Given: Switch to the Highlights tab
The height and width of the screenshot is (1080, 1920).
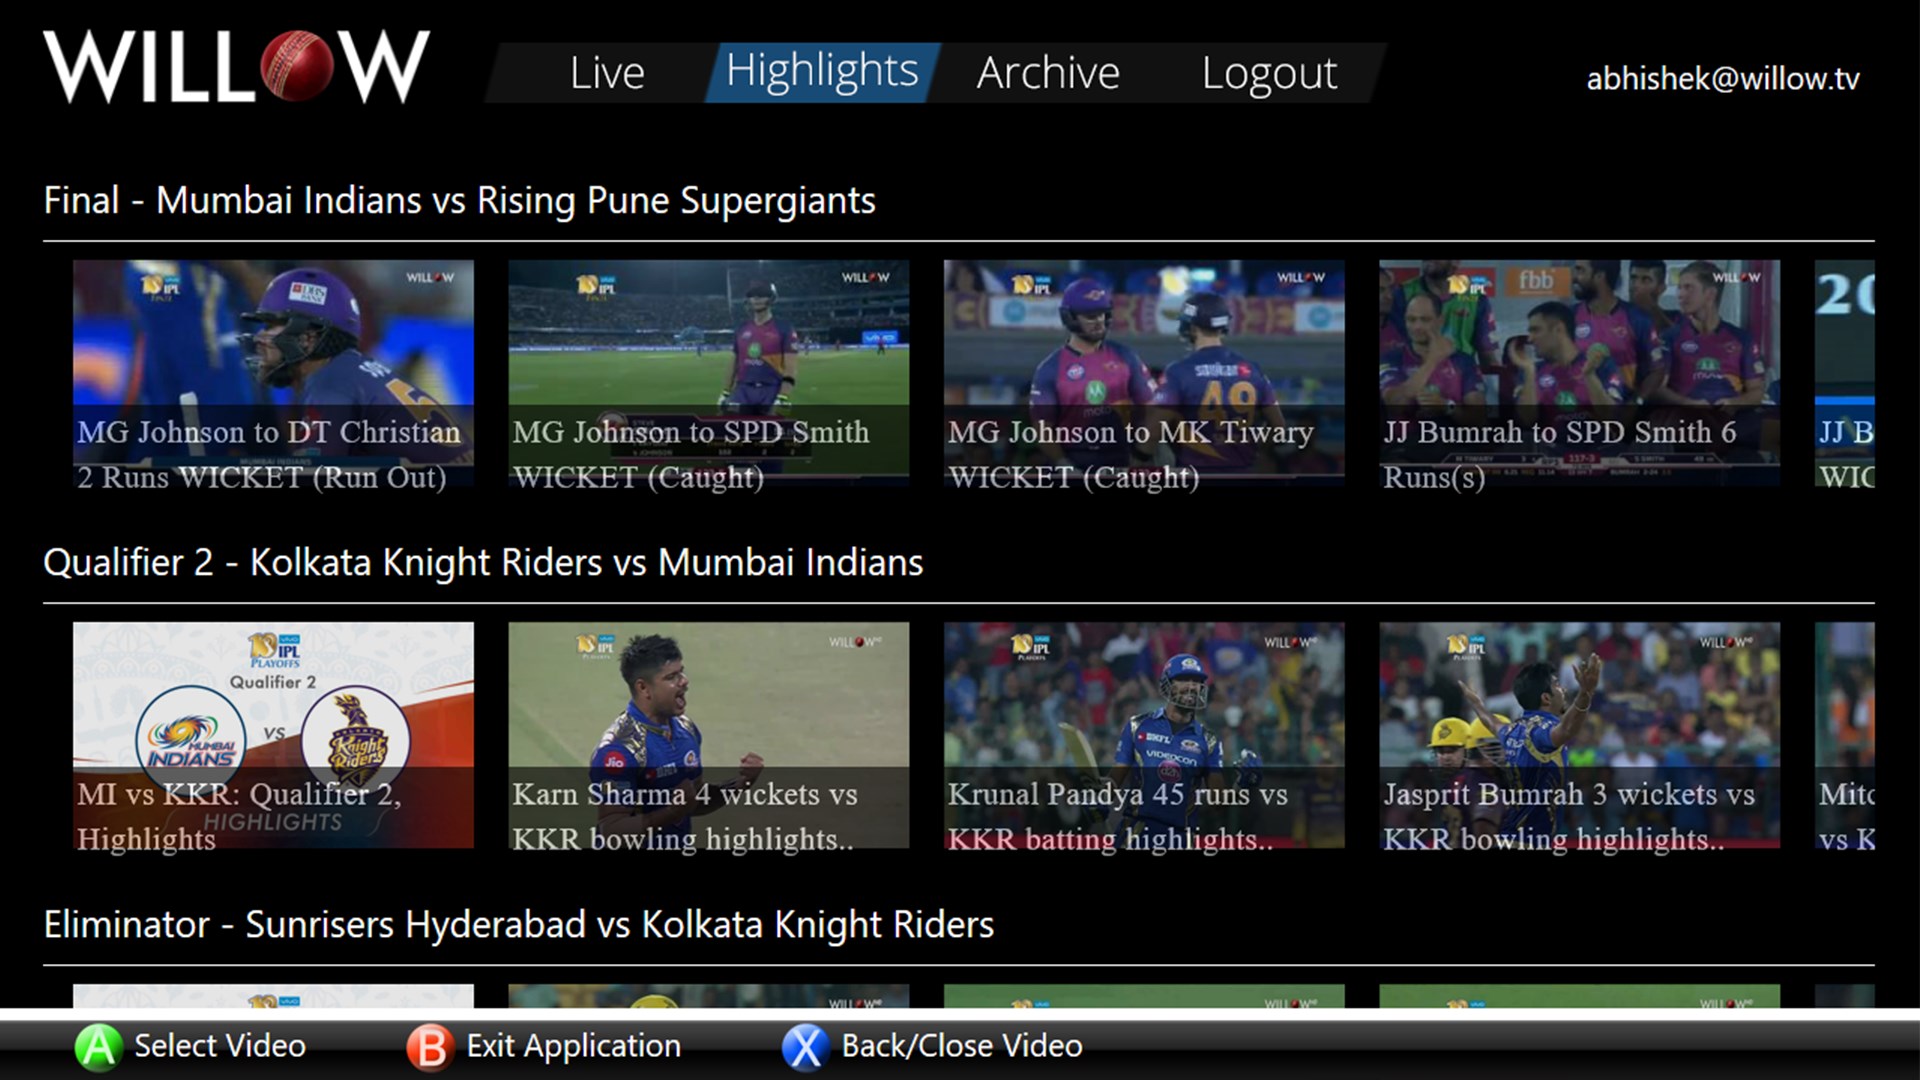Looking at the screenshot, I should tap(821, 73).
